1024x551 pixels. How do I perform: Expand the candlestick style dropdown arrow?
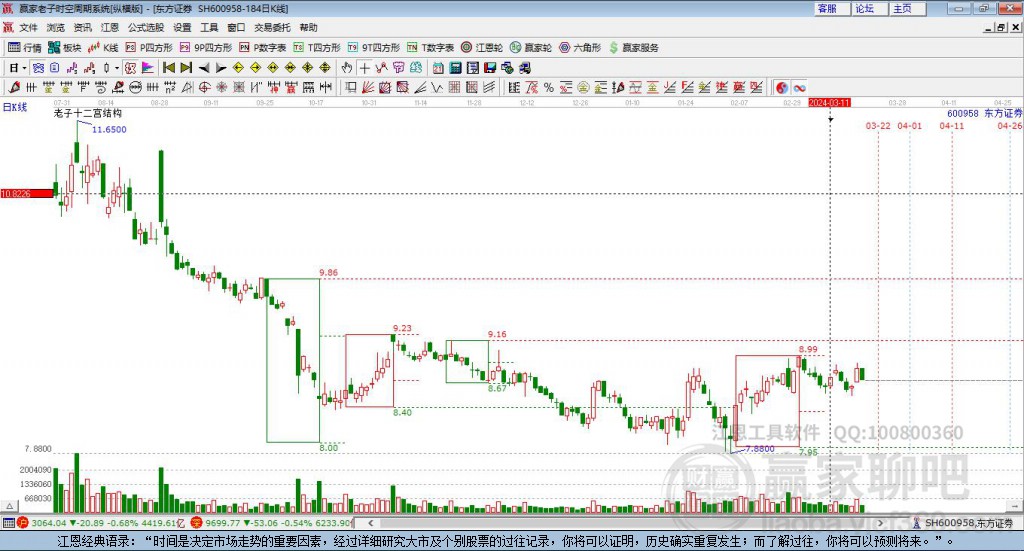[117, 68]
